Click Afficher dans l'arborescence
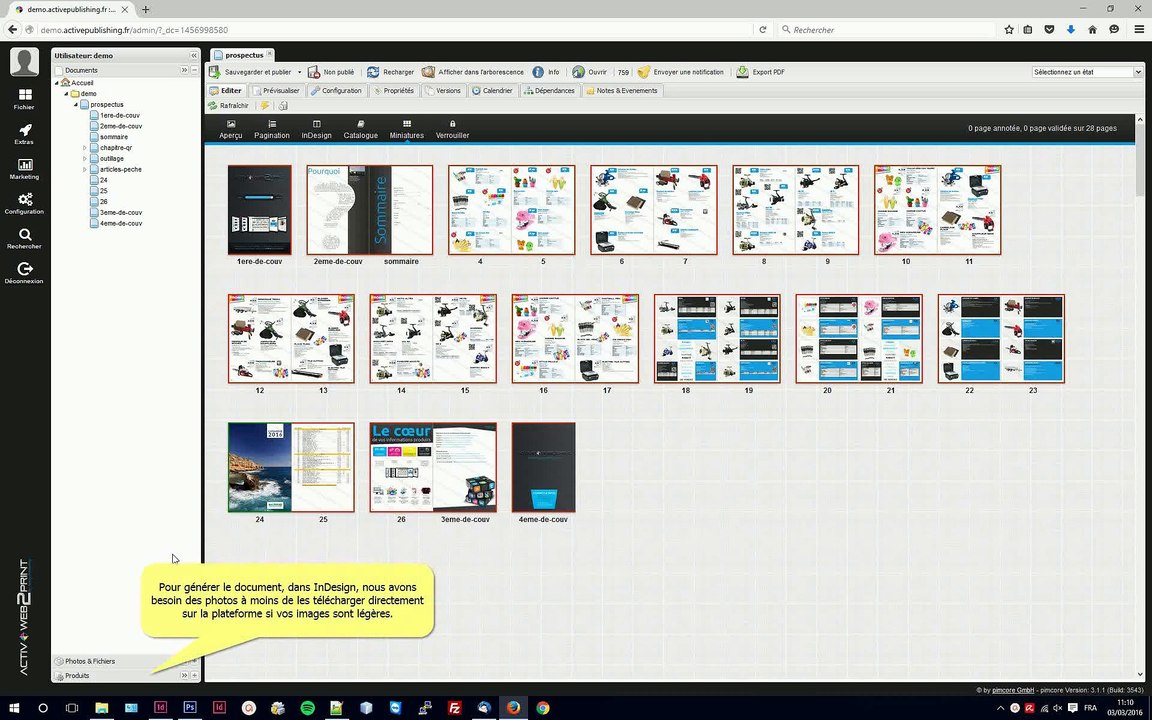Viewport: 1152px width, 720px height. coord(473,72)
